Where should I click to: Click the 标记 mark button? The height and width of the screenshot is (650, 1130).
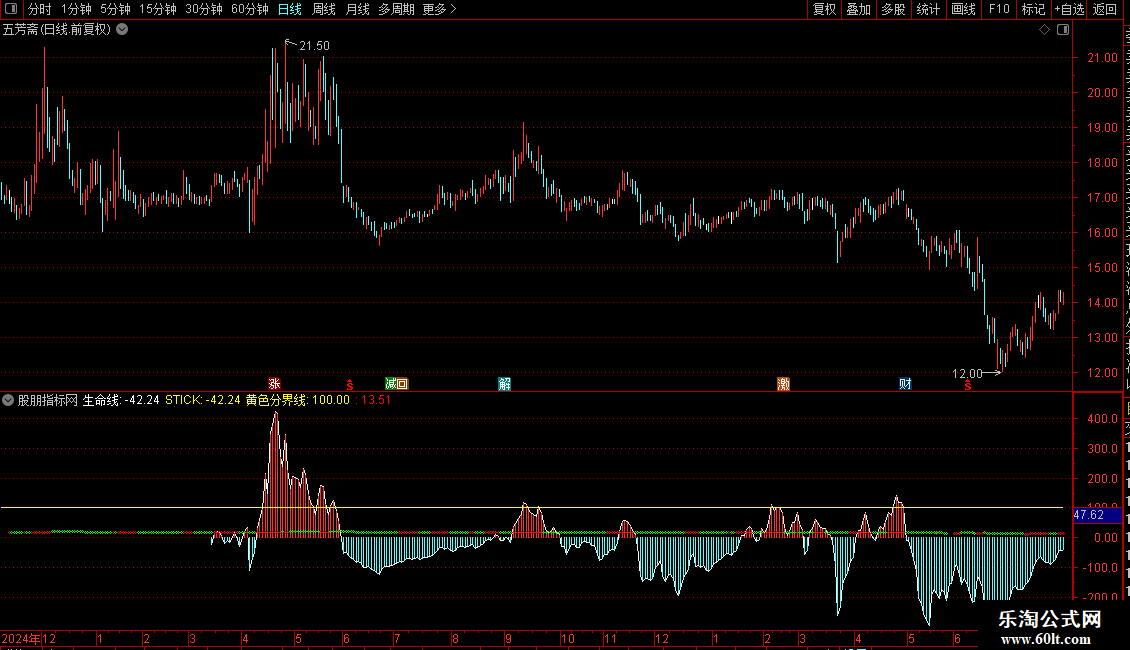(1033, 9)
